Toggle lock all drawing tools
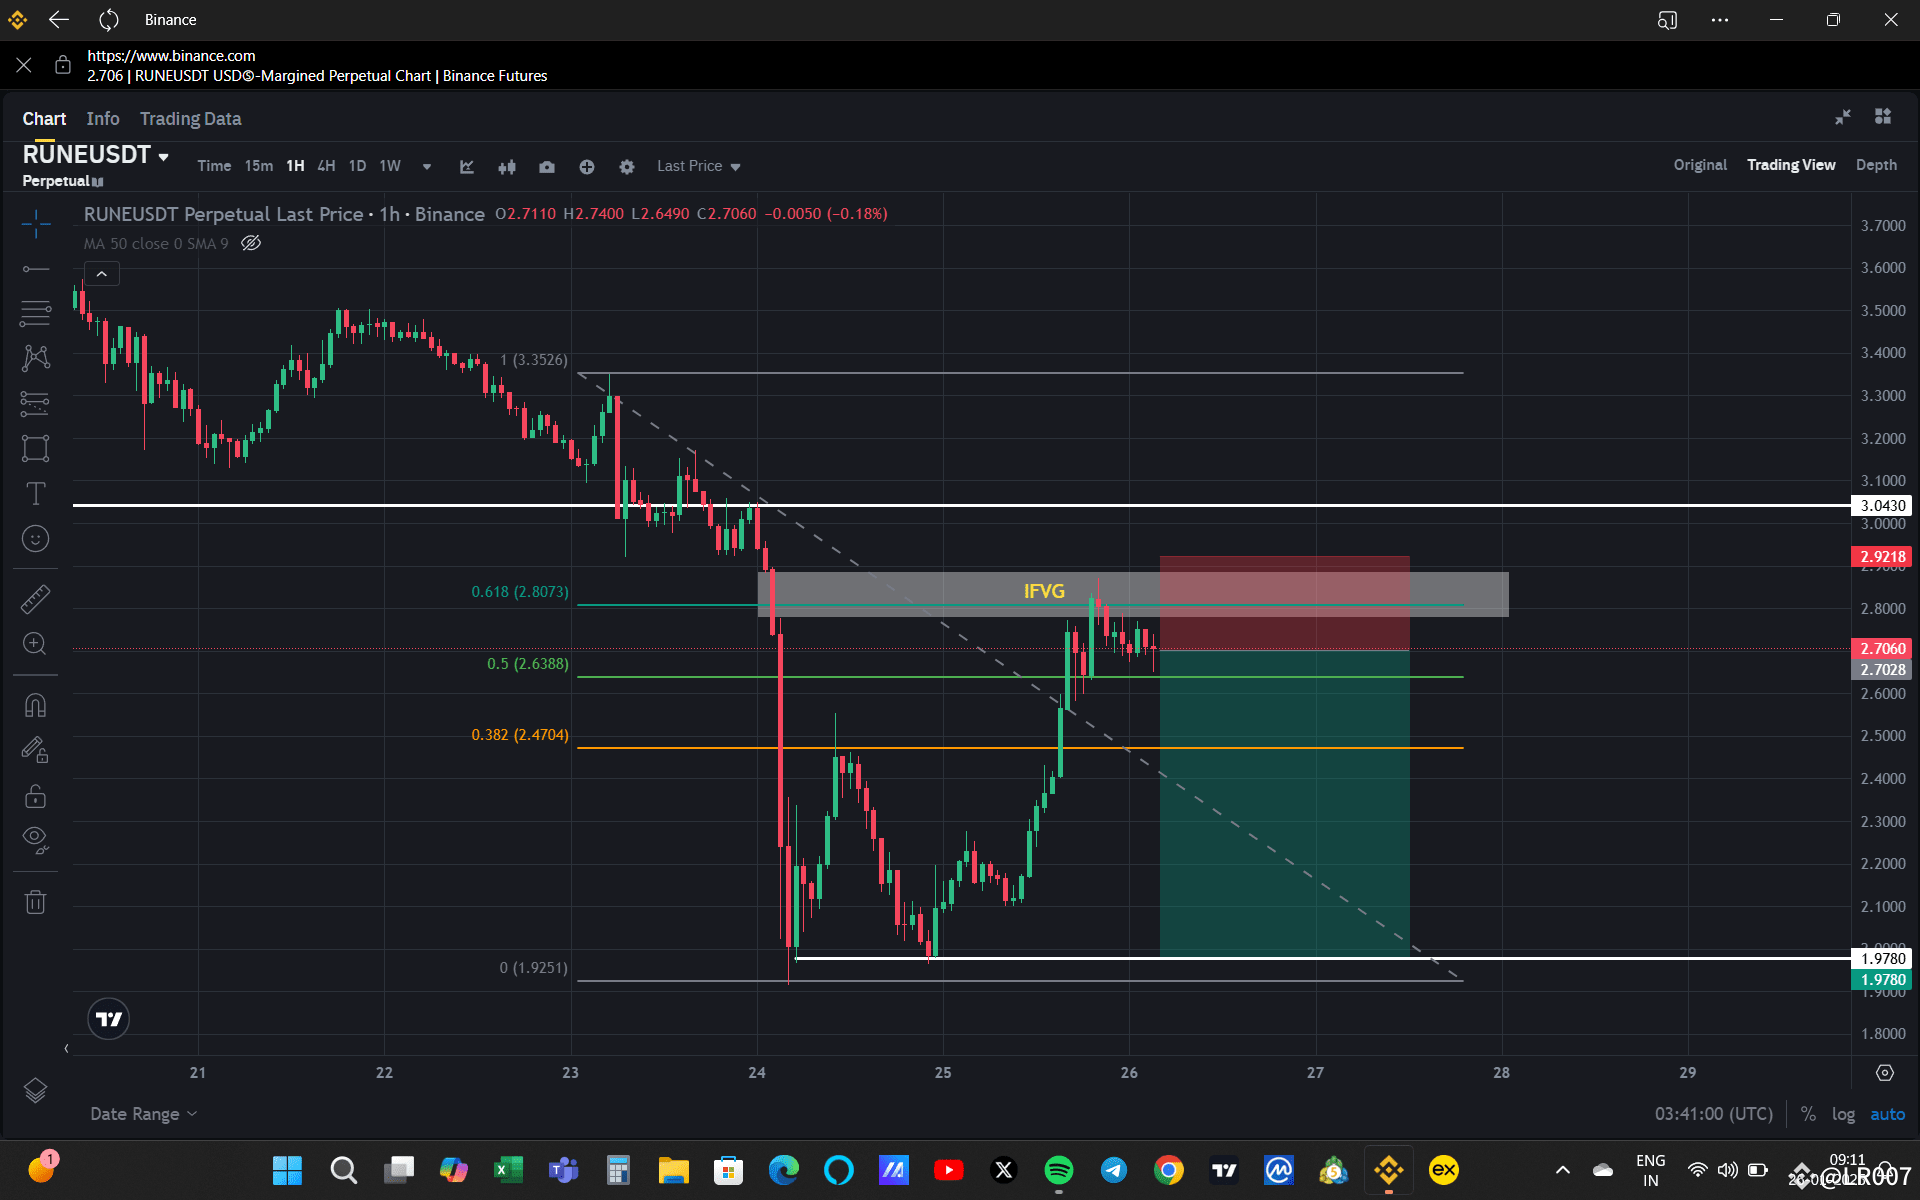Viewport: 1920px width, 1200px height. (x=36, y=796)
